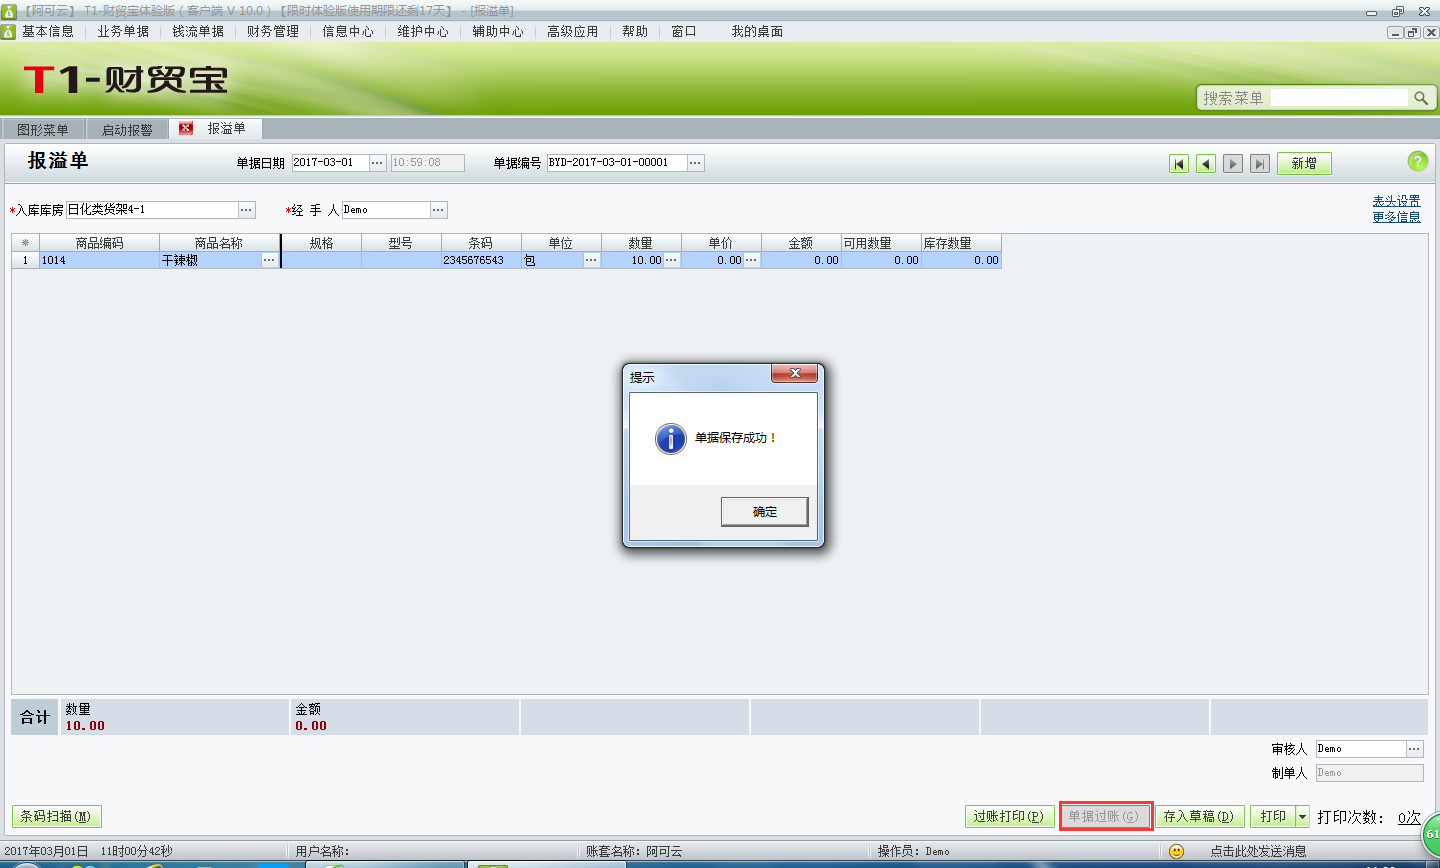Open the 我的桌面 menu
The image size is (1440, 868).
[x=757, y=31]
